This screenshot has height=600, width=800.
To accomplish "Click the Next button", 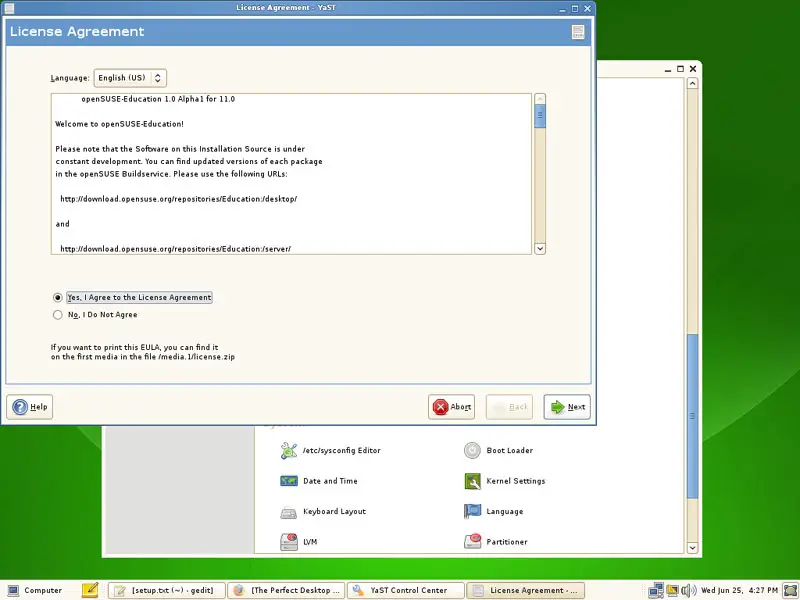I will click(x=567, y=407).
